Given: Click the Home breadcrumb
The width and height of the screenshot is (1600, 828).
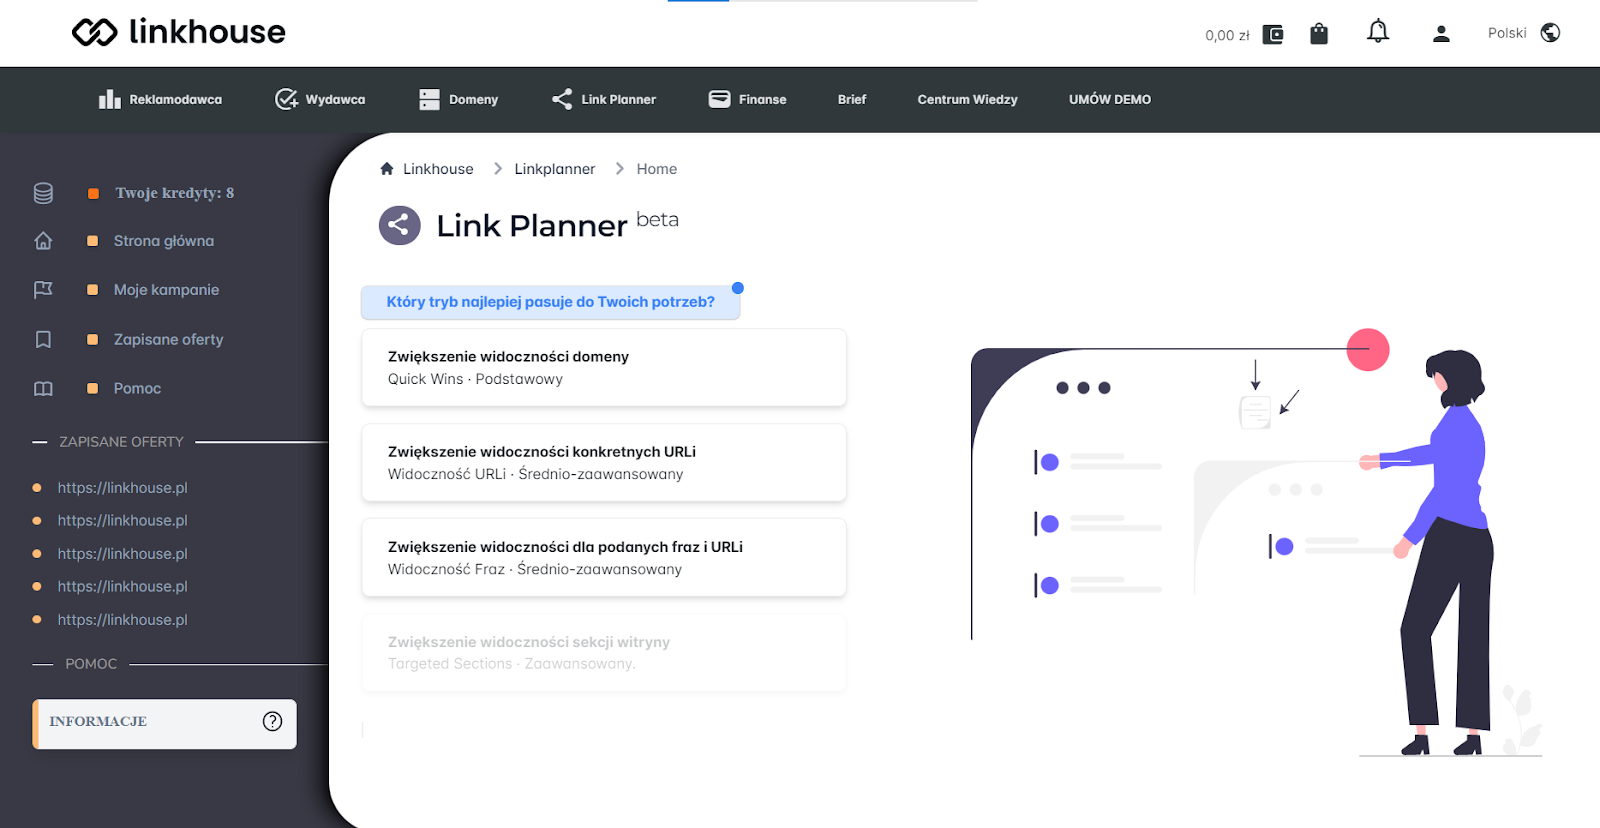Looking at the screenshot, I should (x=657, y=169).
